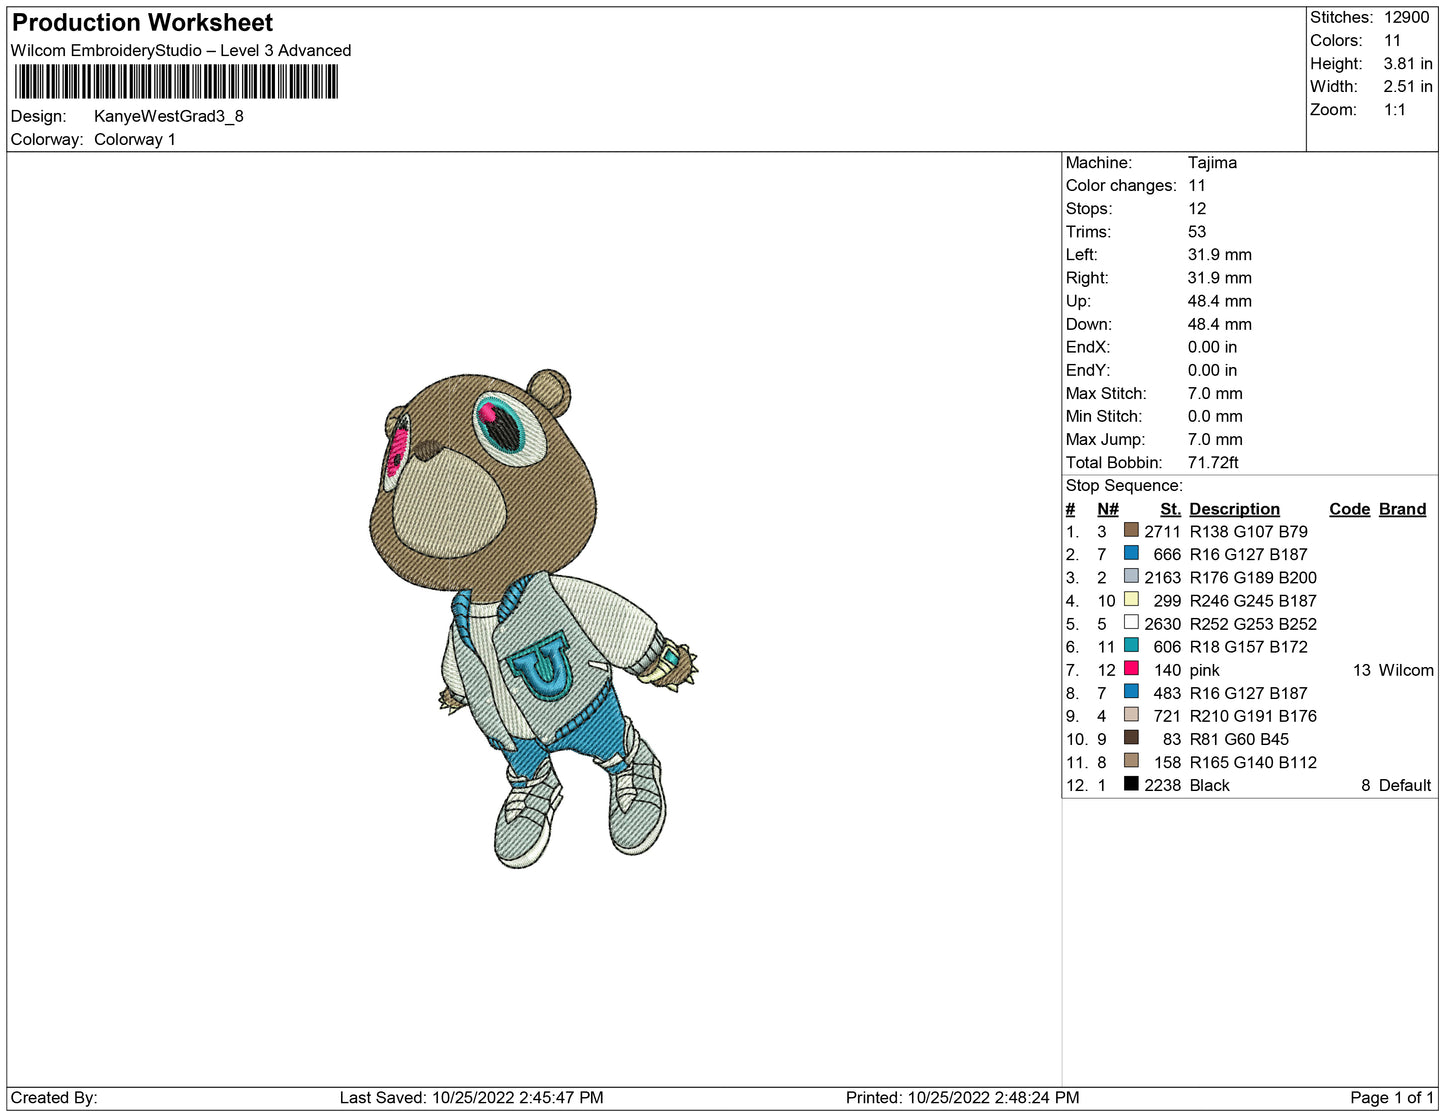The width and height of the screenshot is (1445, 1112).
Task: Click the description "R81 G60 B45"
Action: click(x=1240, y=739)
